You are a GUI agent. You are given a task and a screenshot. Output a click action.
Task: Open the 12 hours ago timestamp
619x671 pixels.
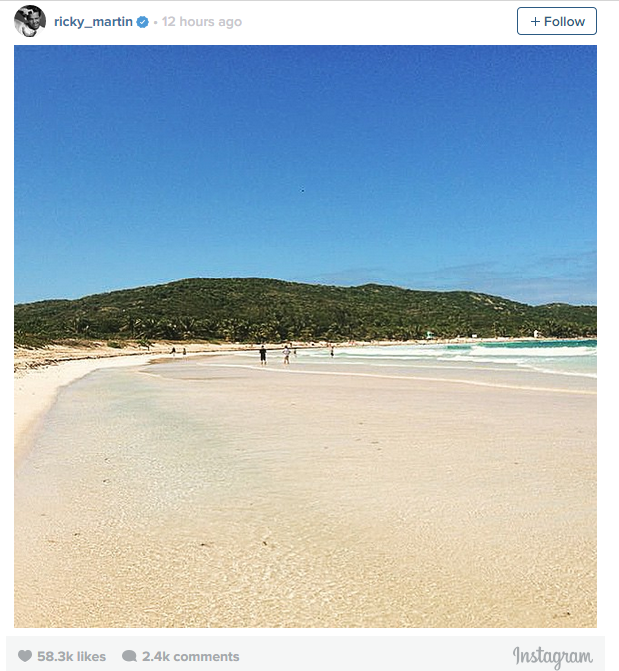(x=202, y=22)
